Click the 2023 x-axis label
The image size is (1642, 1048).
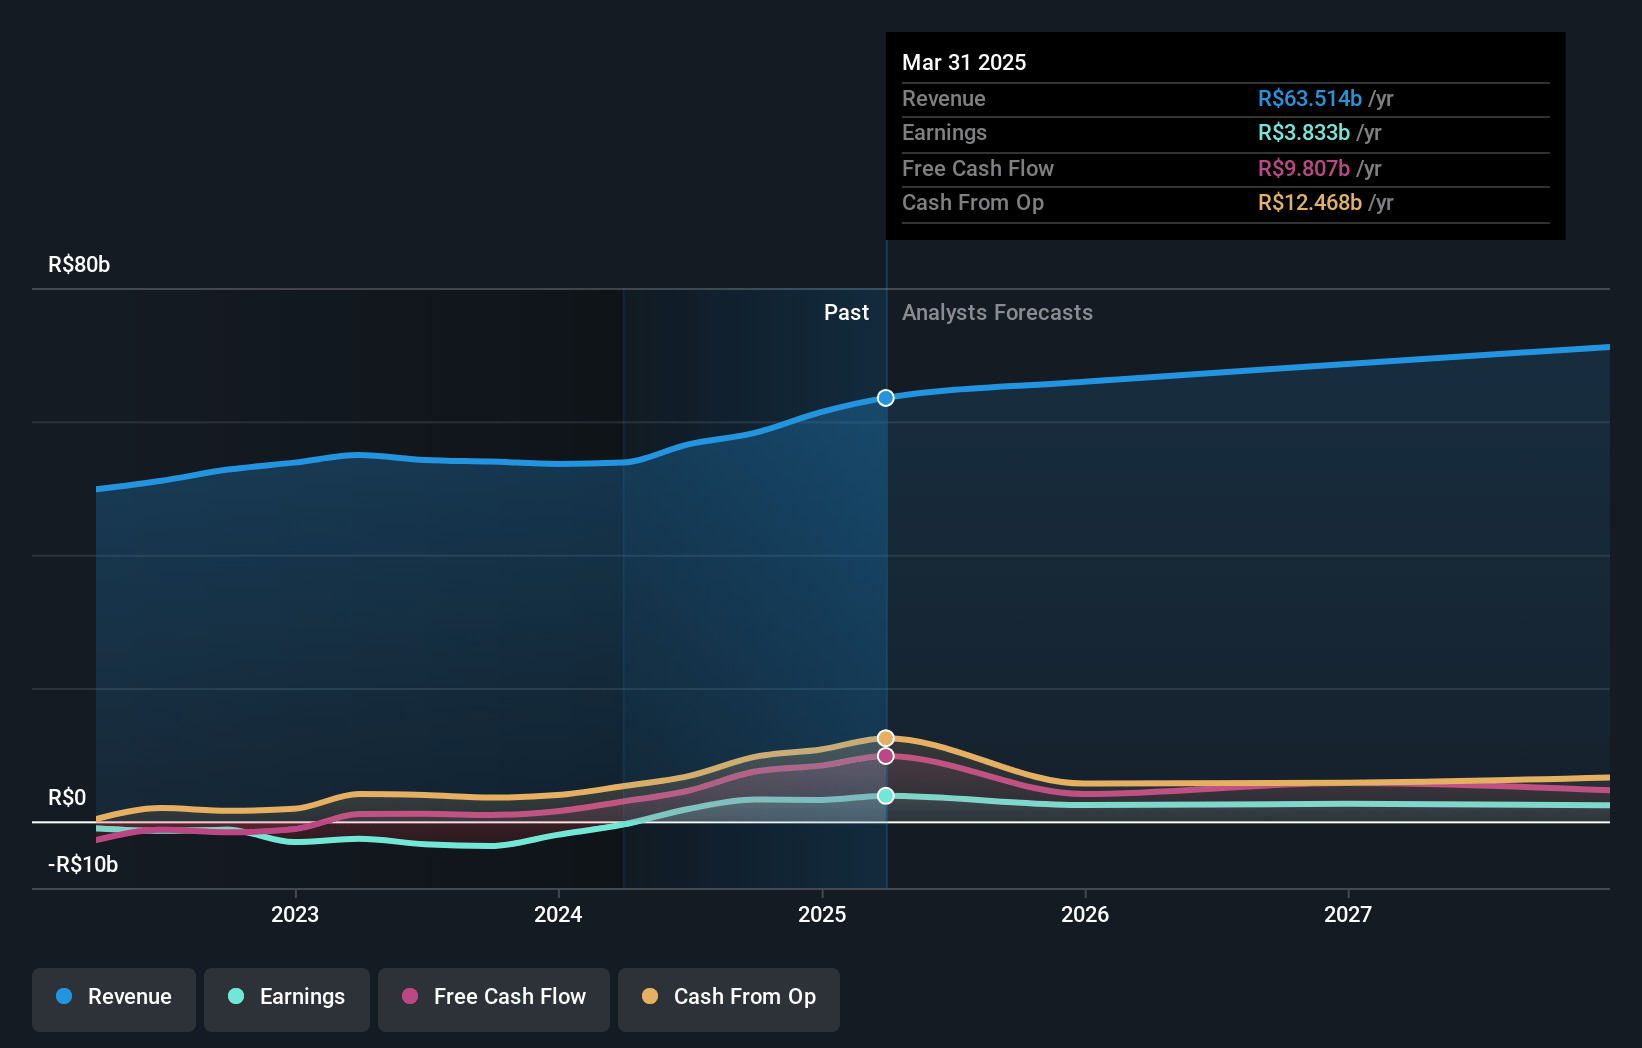click(x=295, y=915)
